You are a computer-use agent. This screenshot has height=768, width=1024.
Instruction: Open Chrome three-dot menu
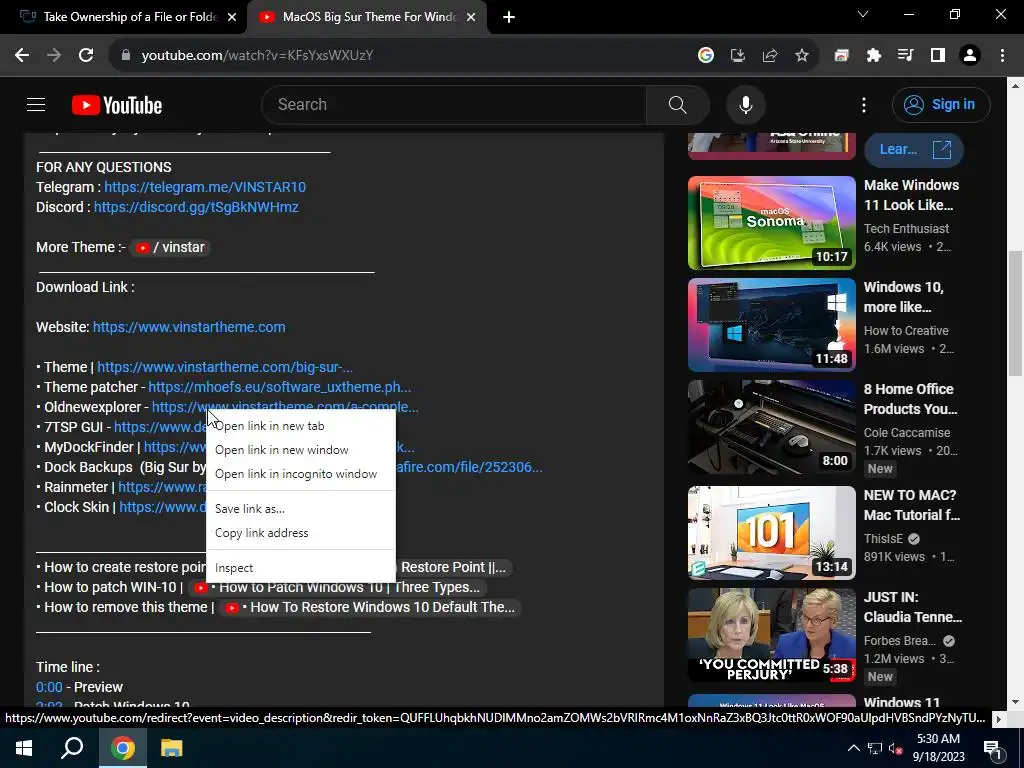(1002, 56)
